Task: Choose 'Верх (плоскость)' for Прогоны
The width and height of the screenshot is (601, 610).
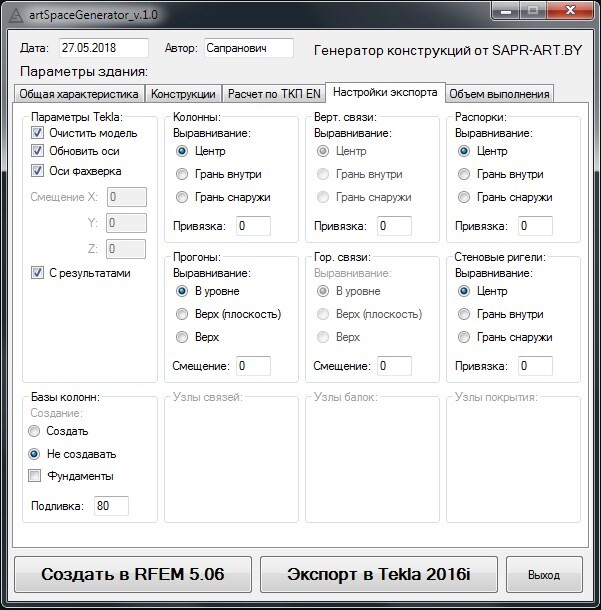Action: (x=182, y=314)
